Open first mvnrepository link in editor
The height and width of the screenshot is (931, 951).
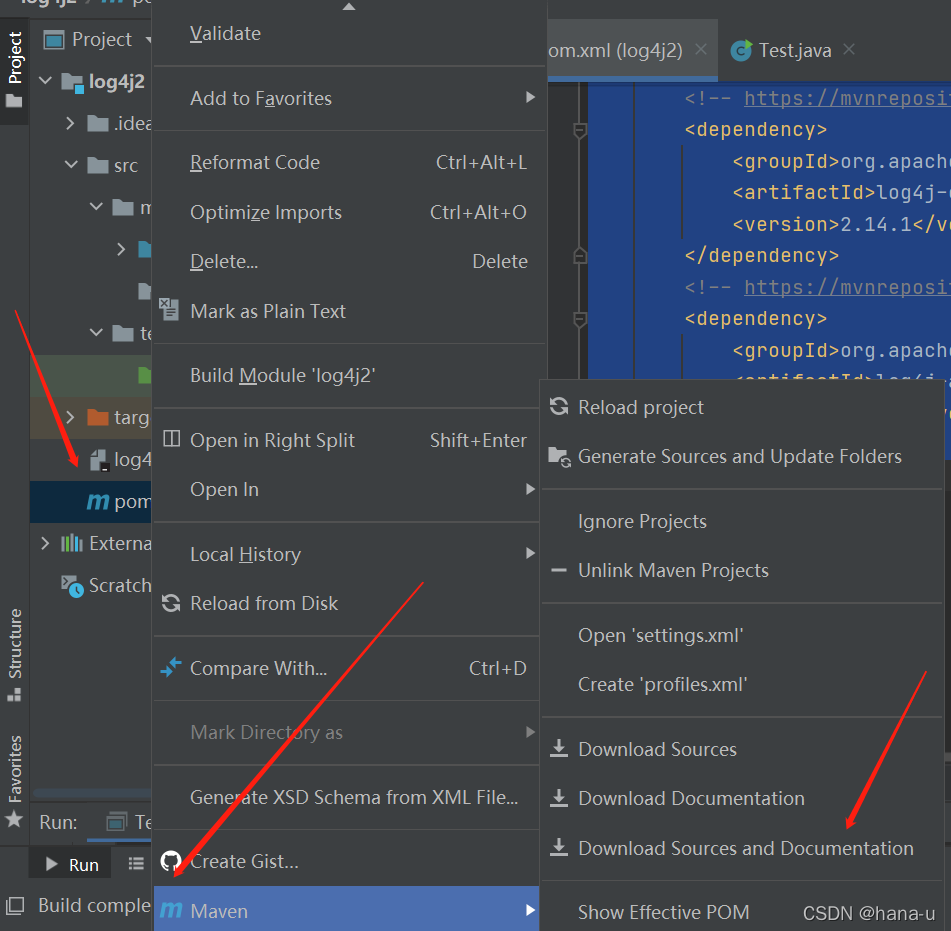847,98
